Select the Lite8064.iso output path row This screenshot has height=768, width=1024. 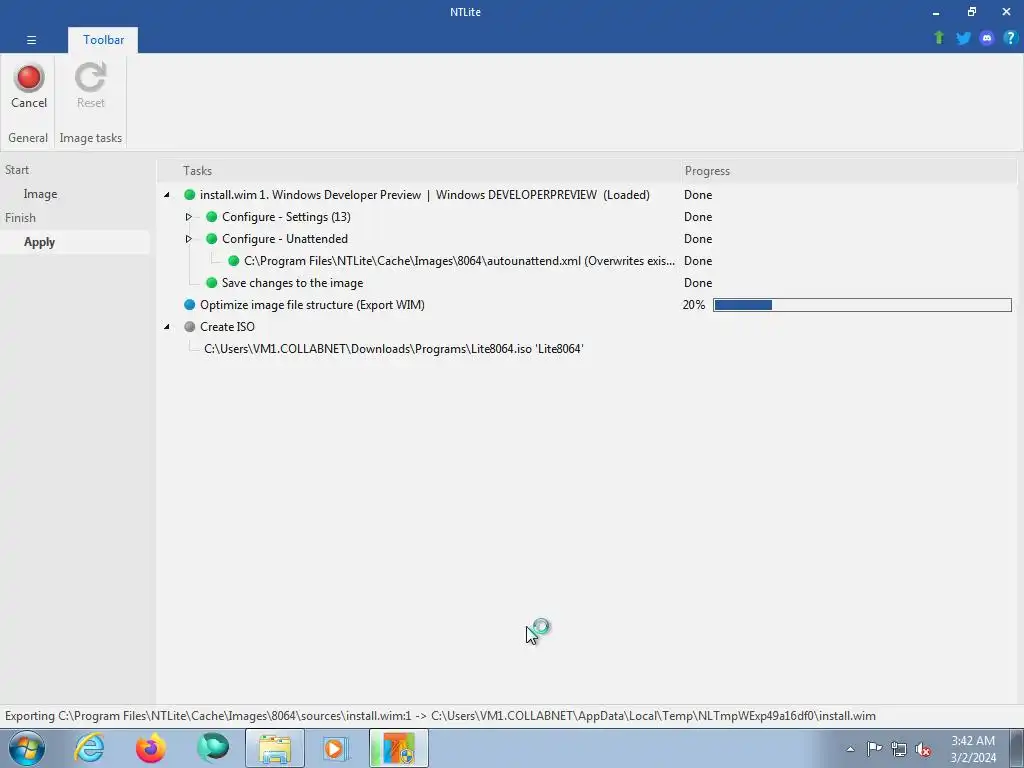(393, 349)
